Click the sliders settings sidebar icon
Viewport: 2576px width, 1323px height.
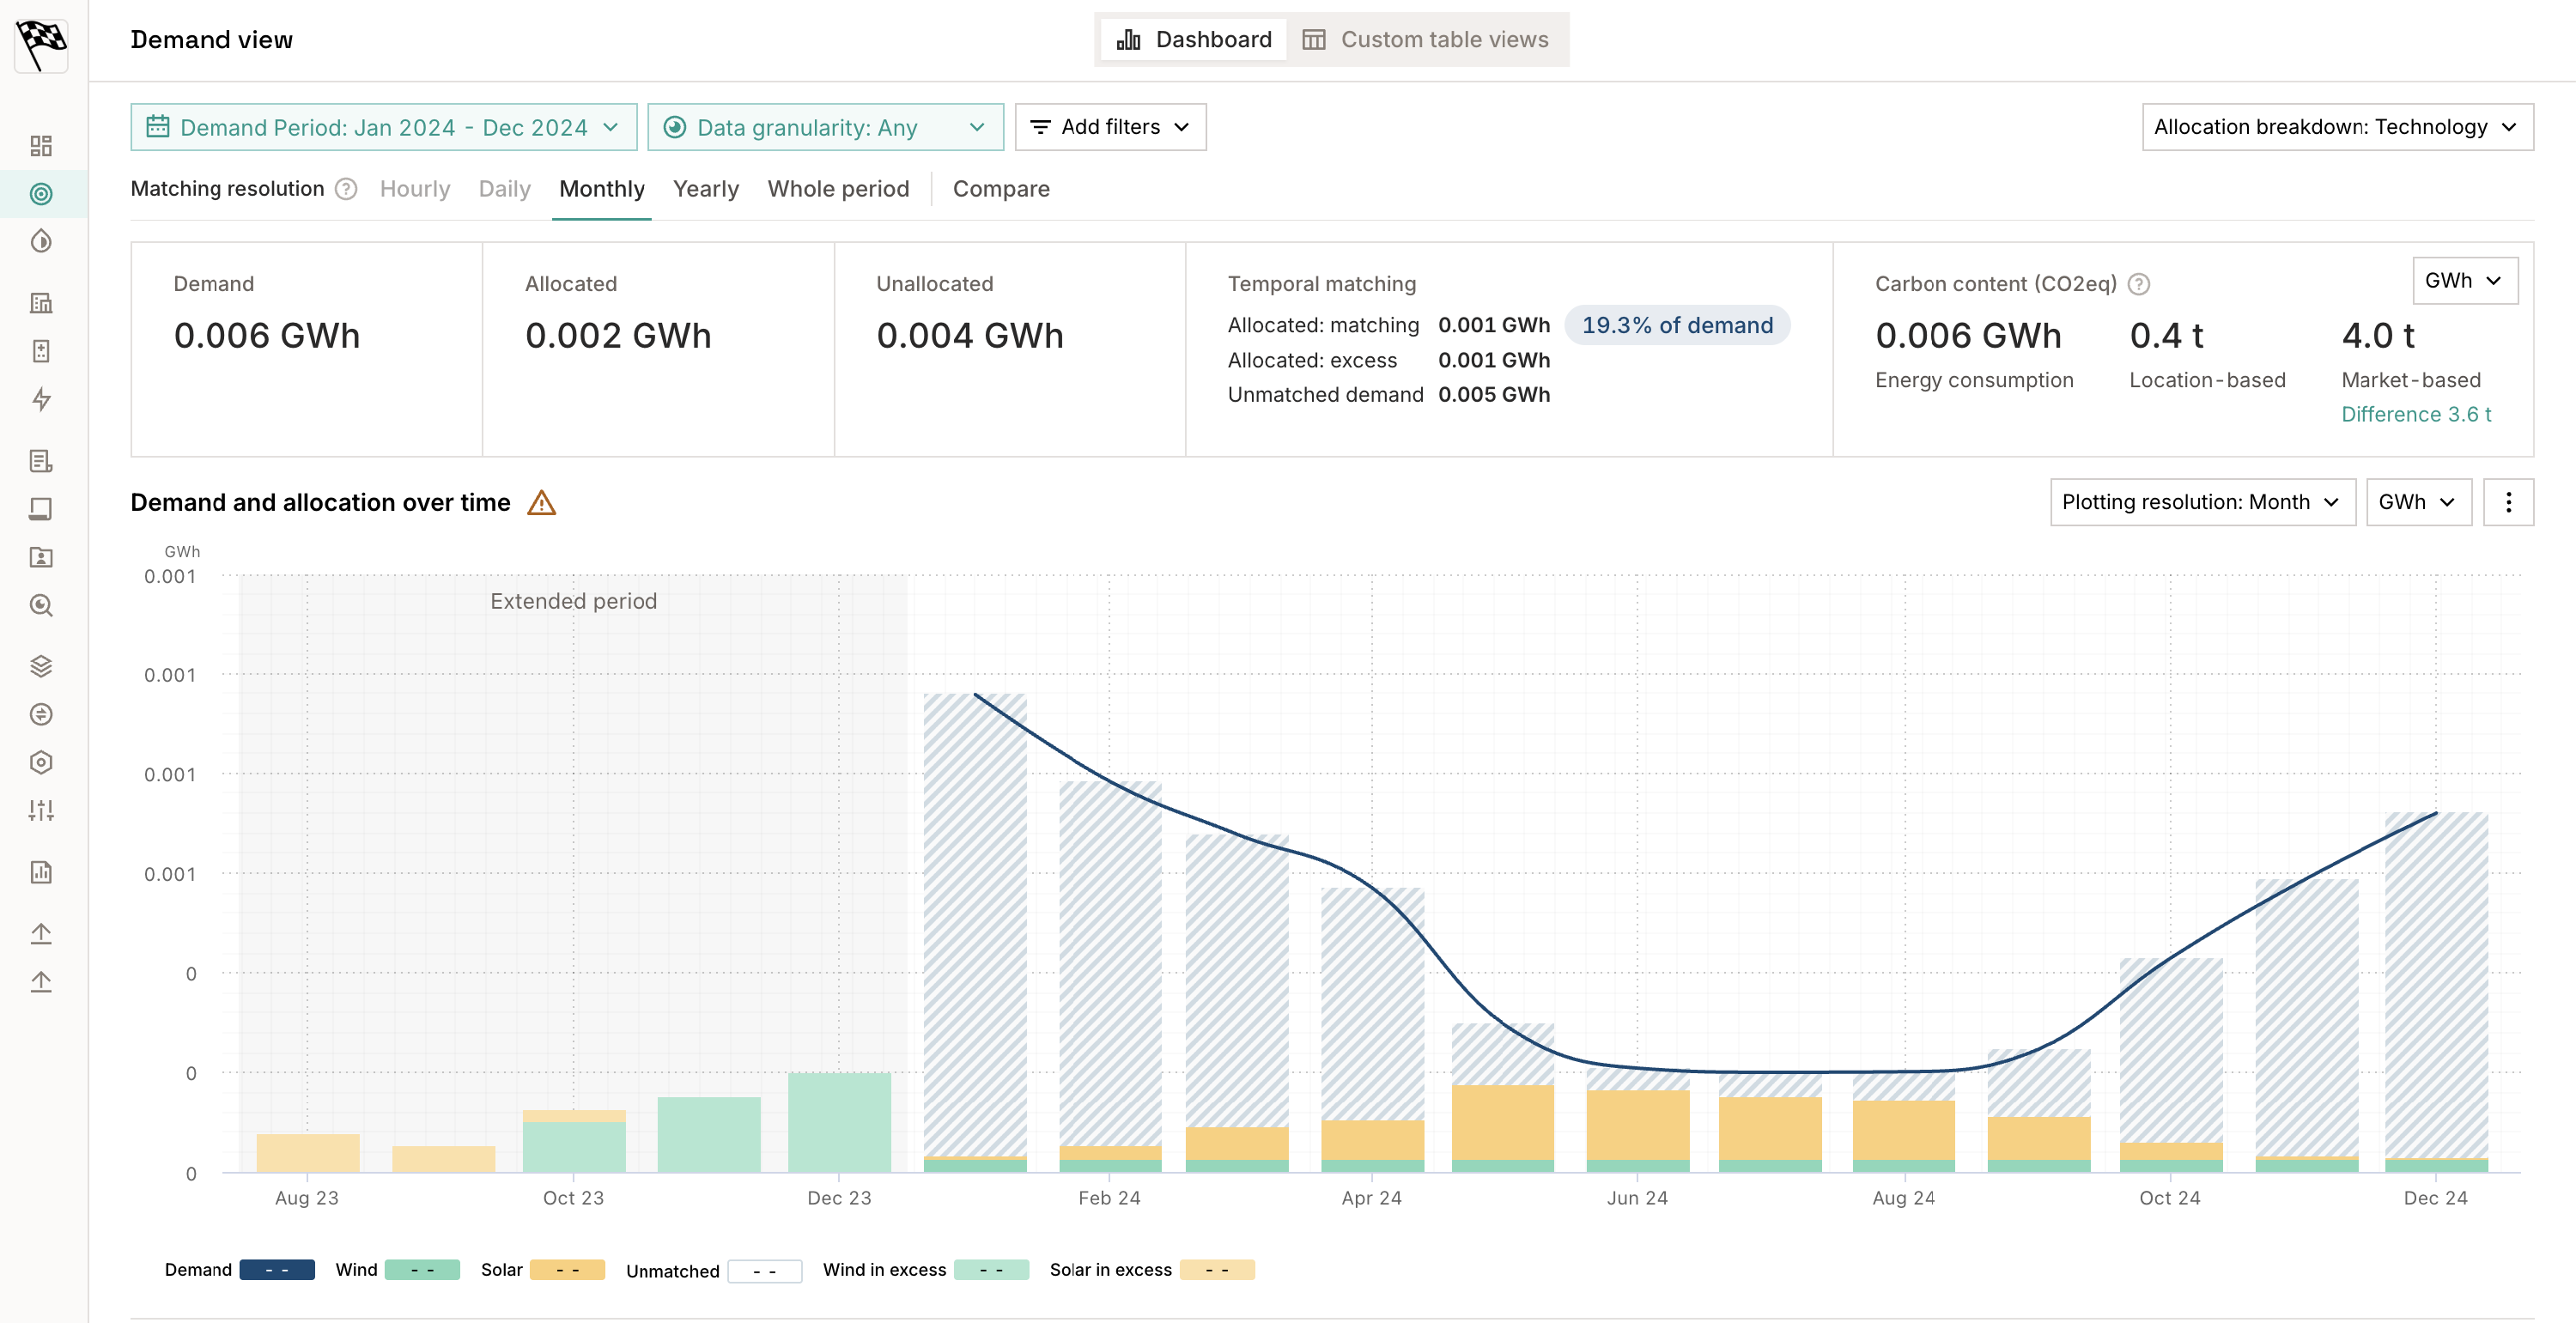41,810
